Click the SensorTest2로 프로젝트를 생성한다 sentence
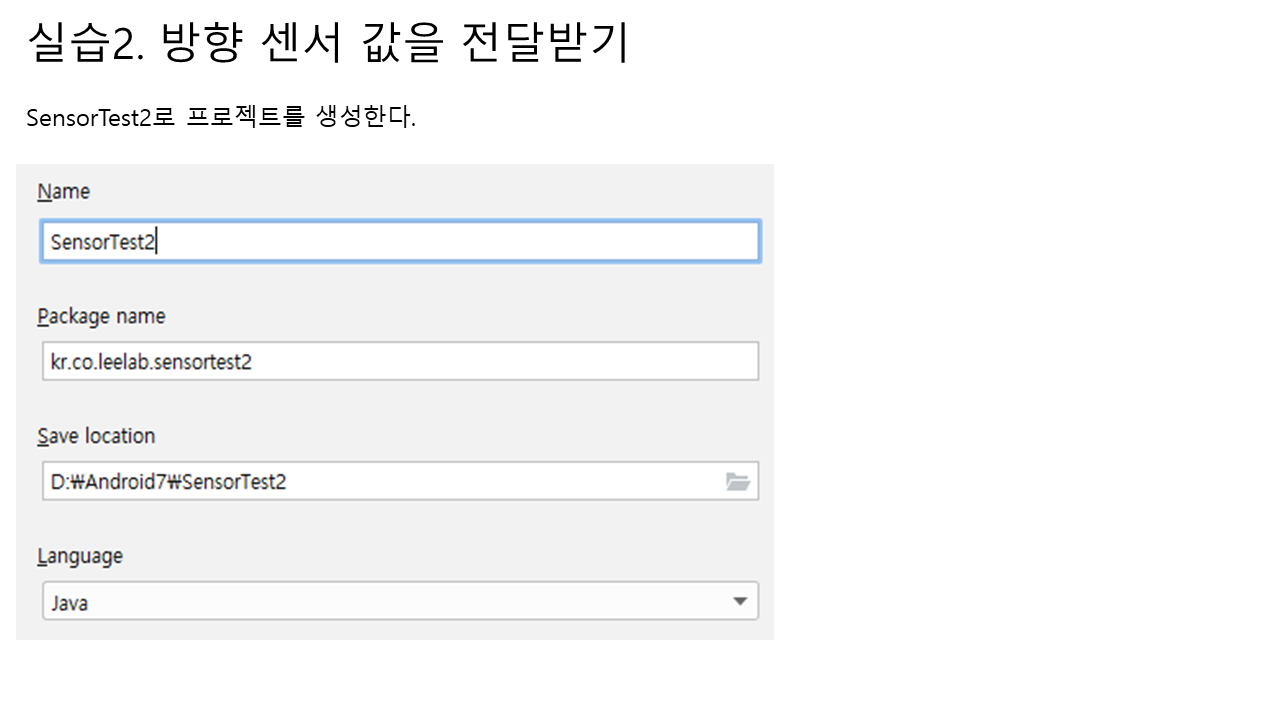Image resolution: width=1280 pixels, height=720 pixels. coord(220,118)
